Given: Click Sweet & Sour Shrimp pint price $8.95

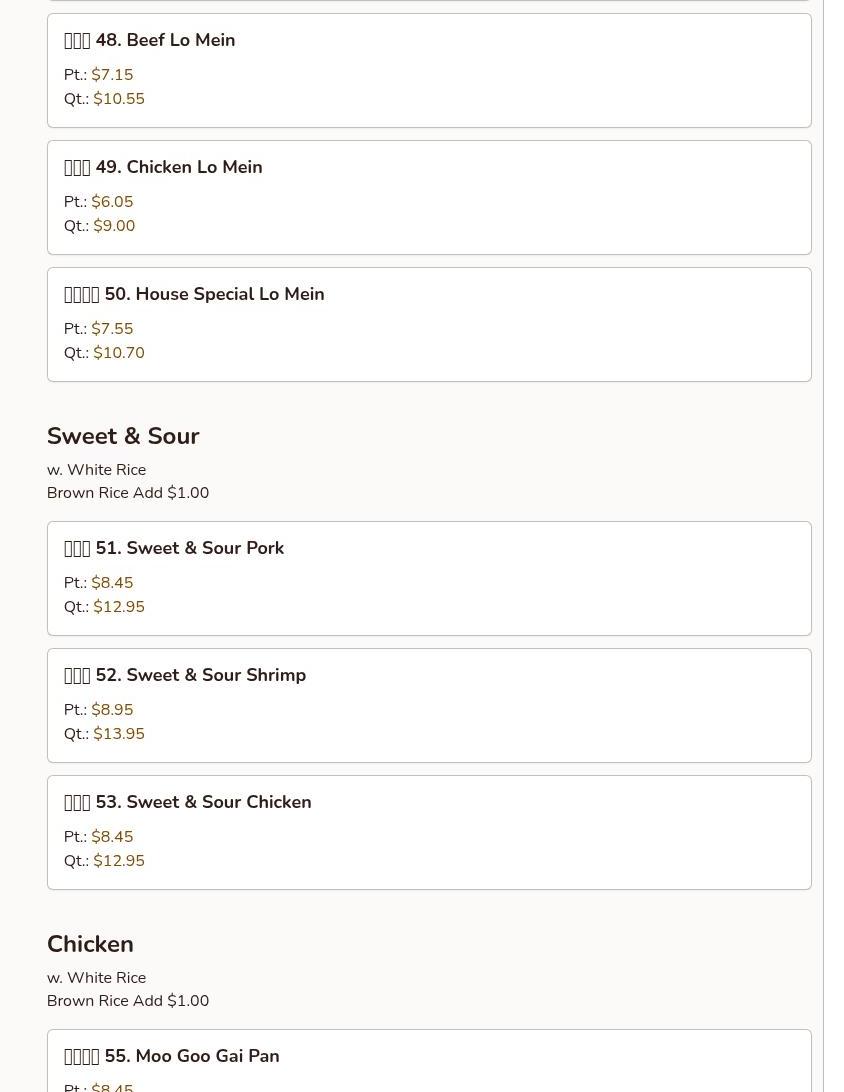Looking at the screenshot, I should [112, 710].
